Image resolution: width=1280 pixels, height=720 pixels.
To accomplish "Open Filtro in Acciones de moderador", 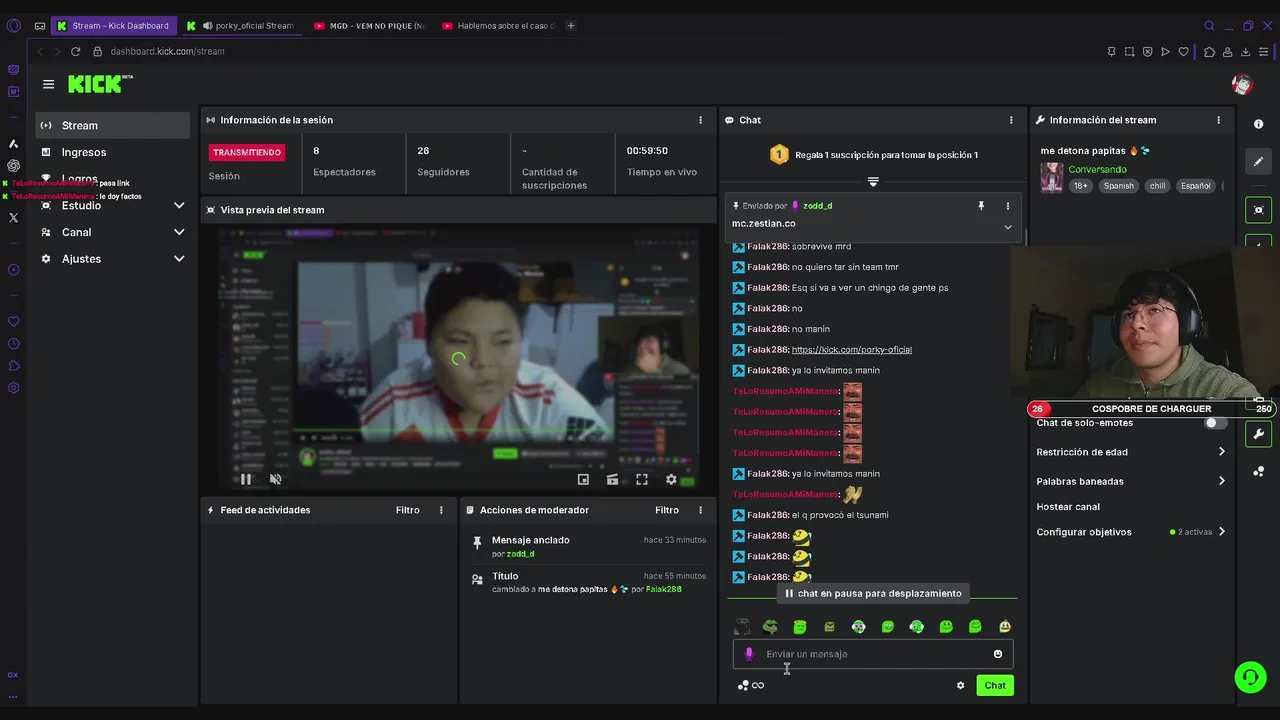I will [667, 510].
